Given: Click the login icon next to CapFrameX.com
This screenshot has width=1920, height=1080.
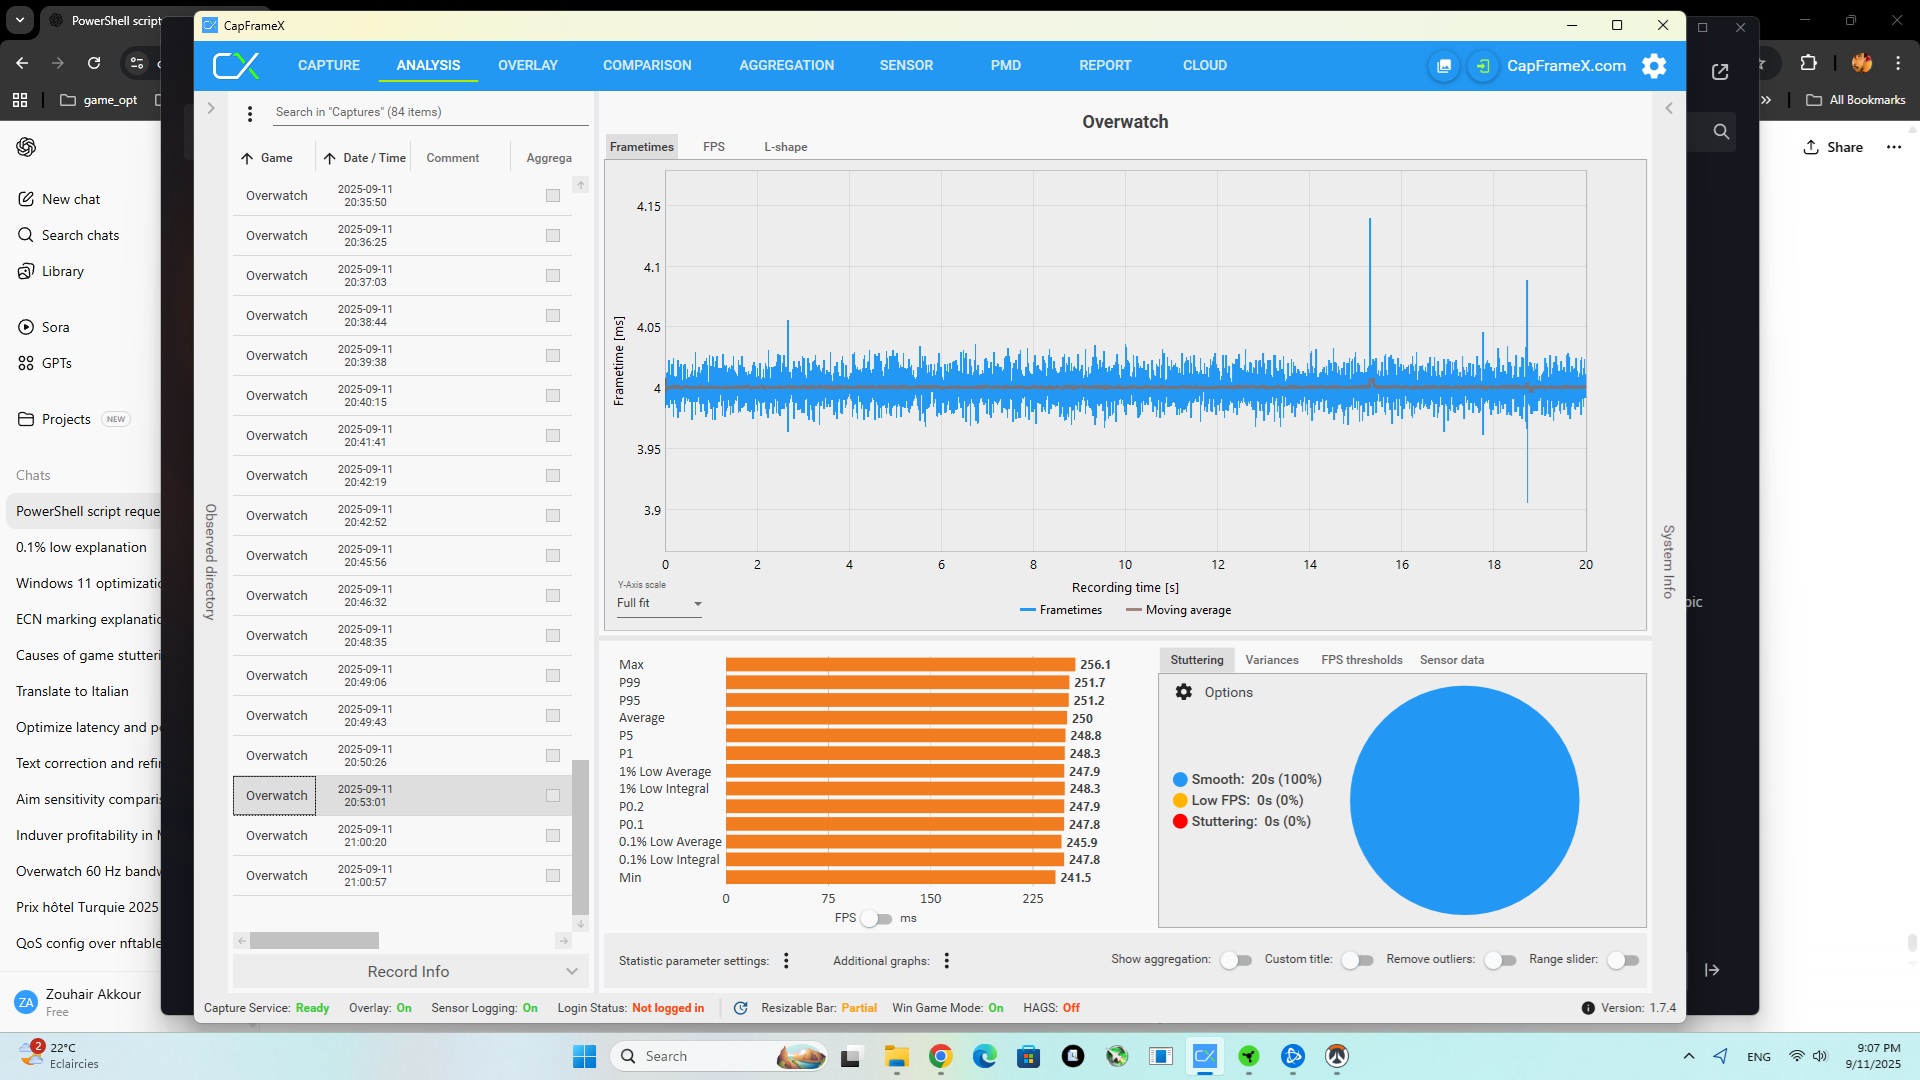Looking at the screenshot, I should pyautogui.click(x=1483, y=66).
